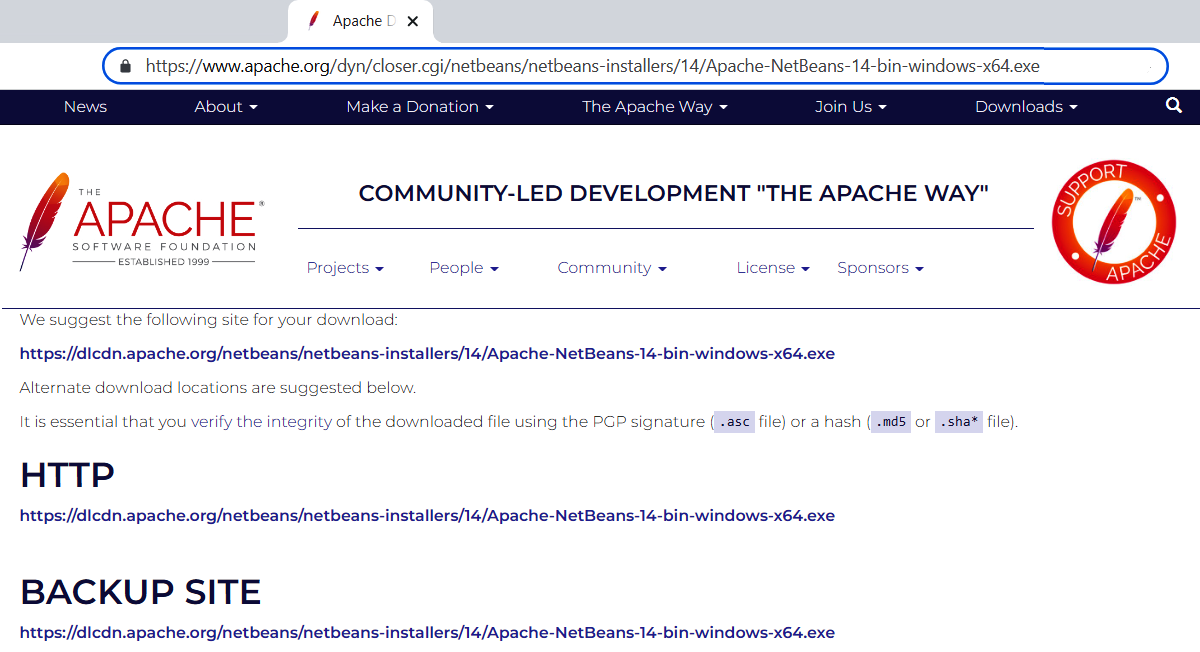Viewport: 1200px width, 652px height.
Task: Close the Apache browser tab
Action: (x=413, y=21)
